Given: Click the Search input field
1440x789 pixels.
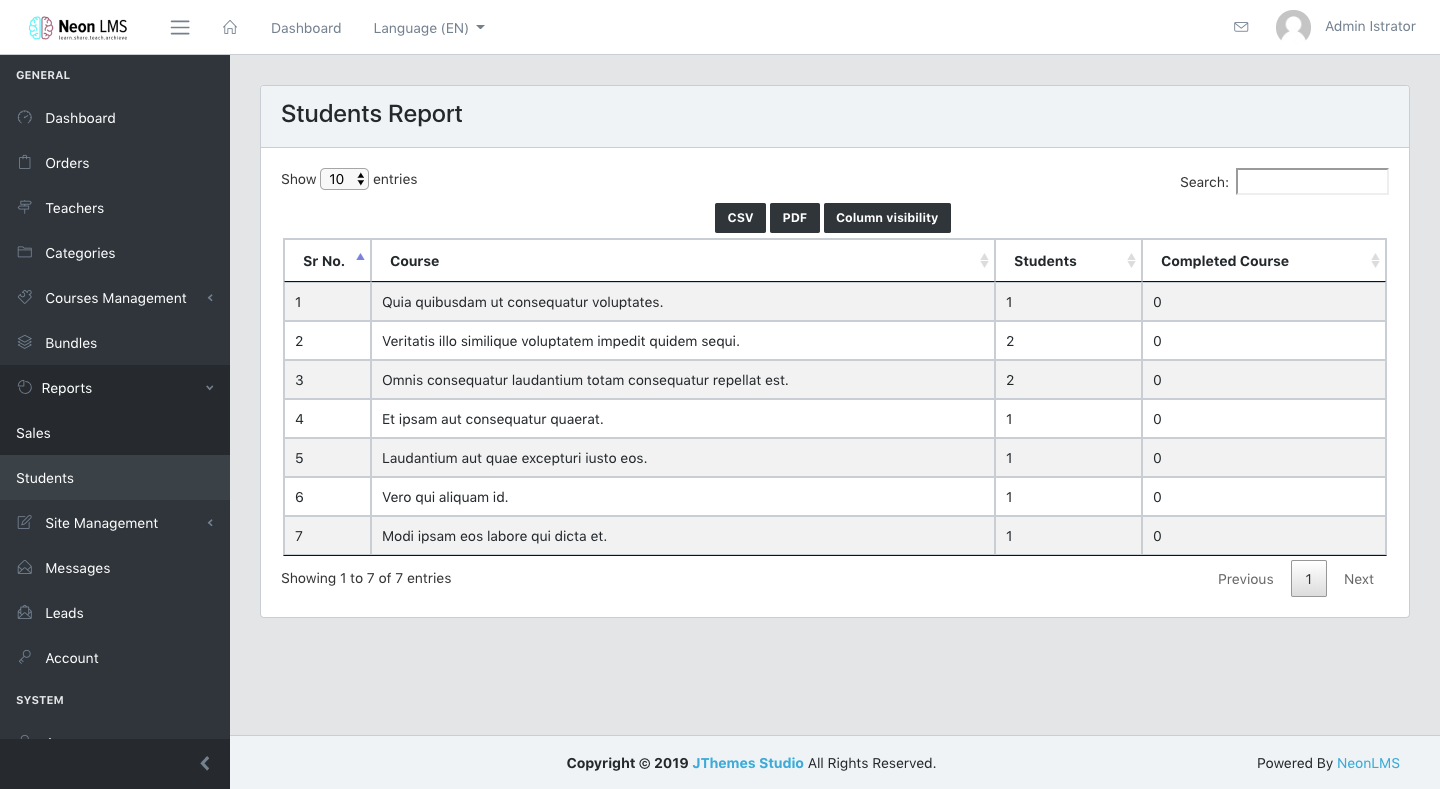Looking at the screenshot, I should (x=1311, y=181).
